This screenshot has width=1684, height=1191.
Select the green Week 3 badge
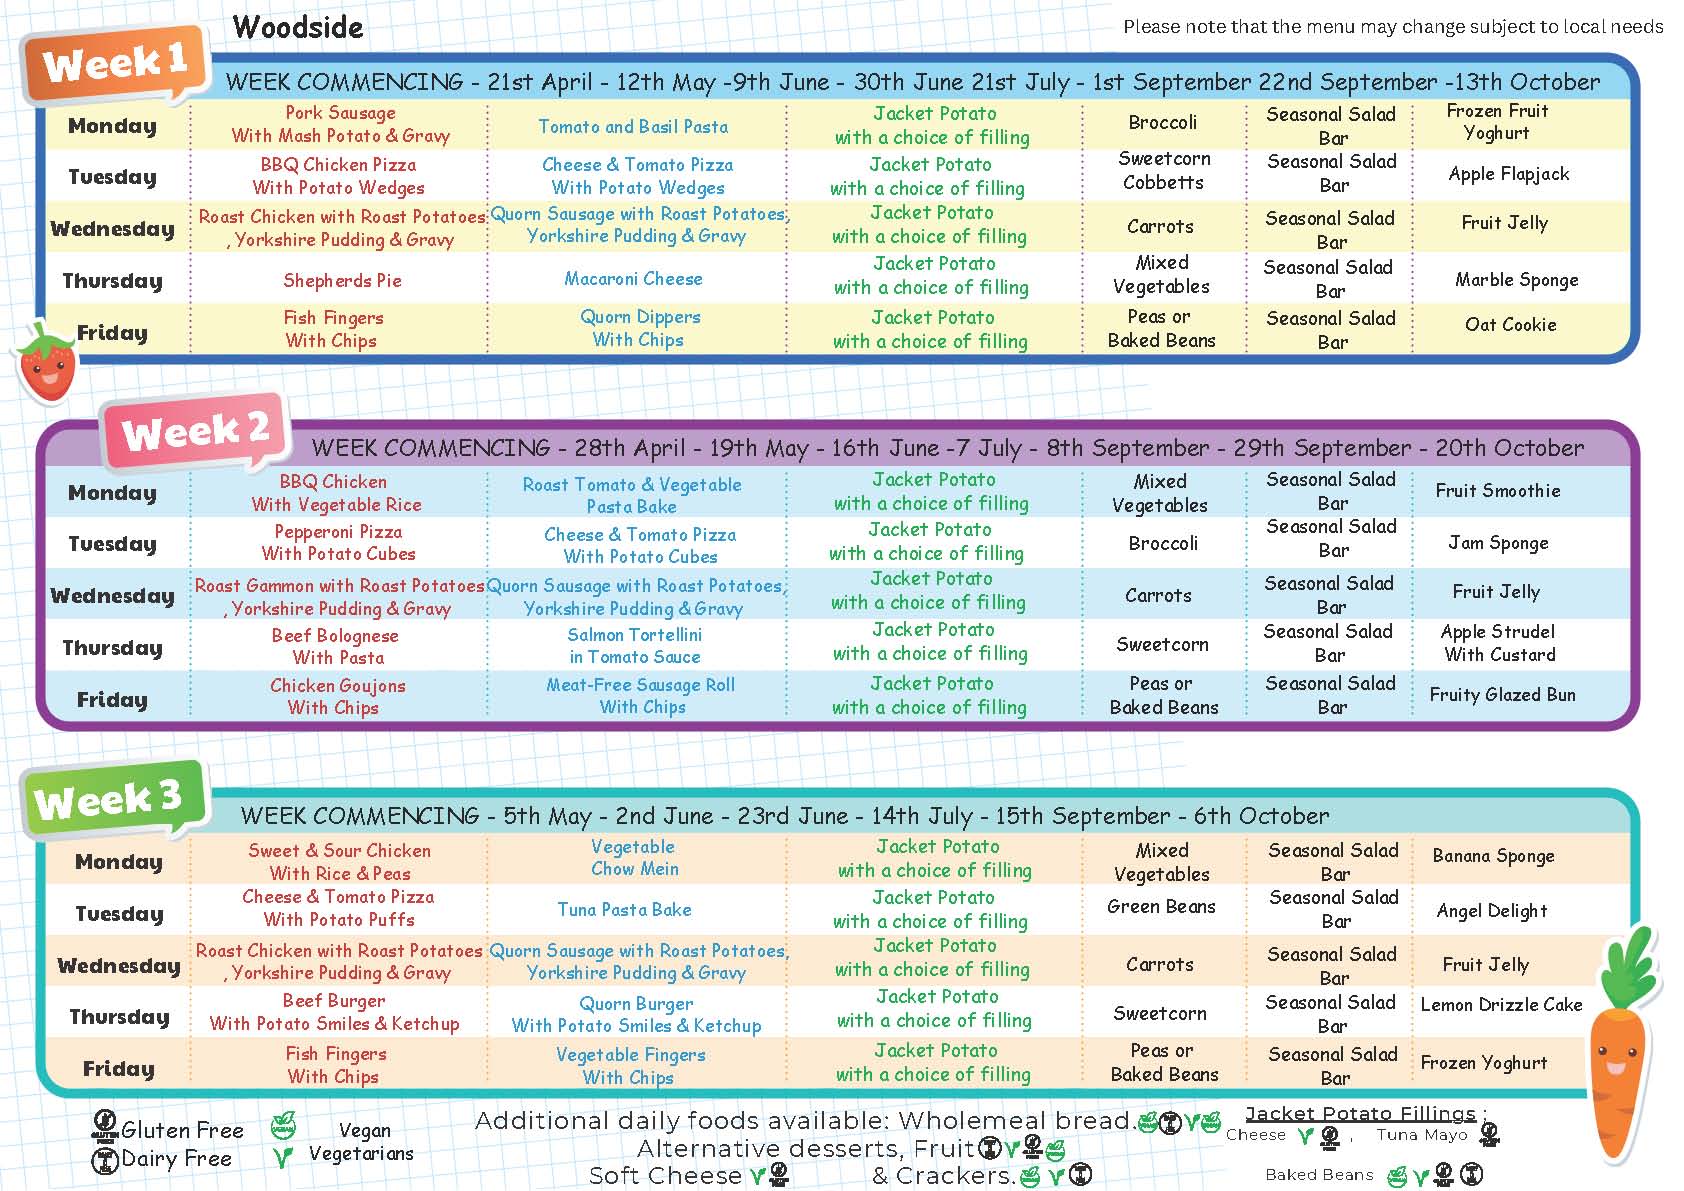tap(116, 799)
